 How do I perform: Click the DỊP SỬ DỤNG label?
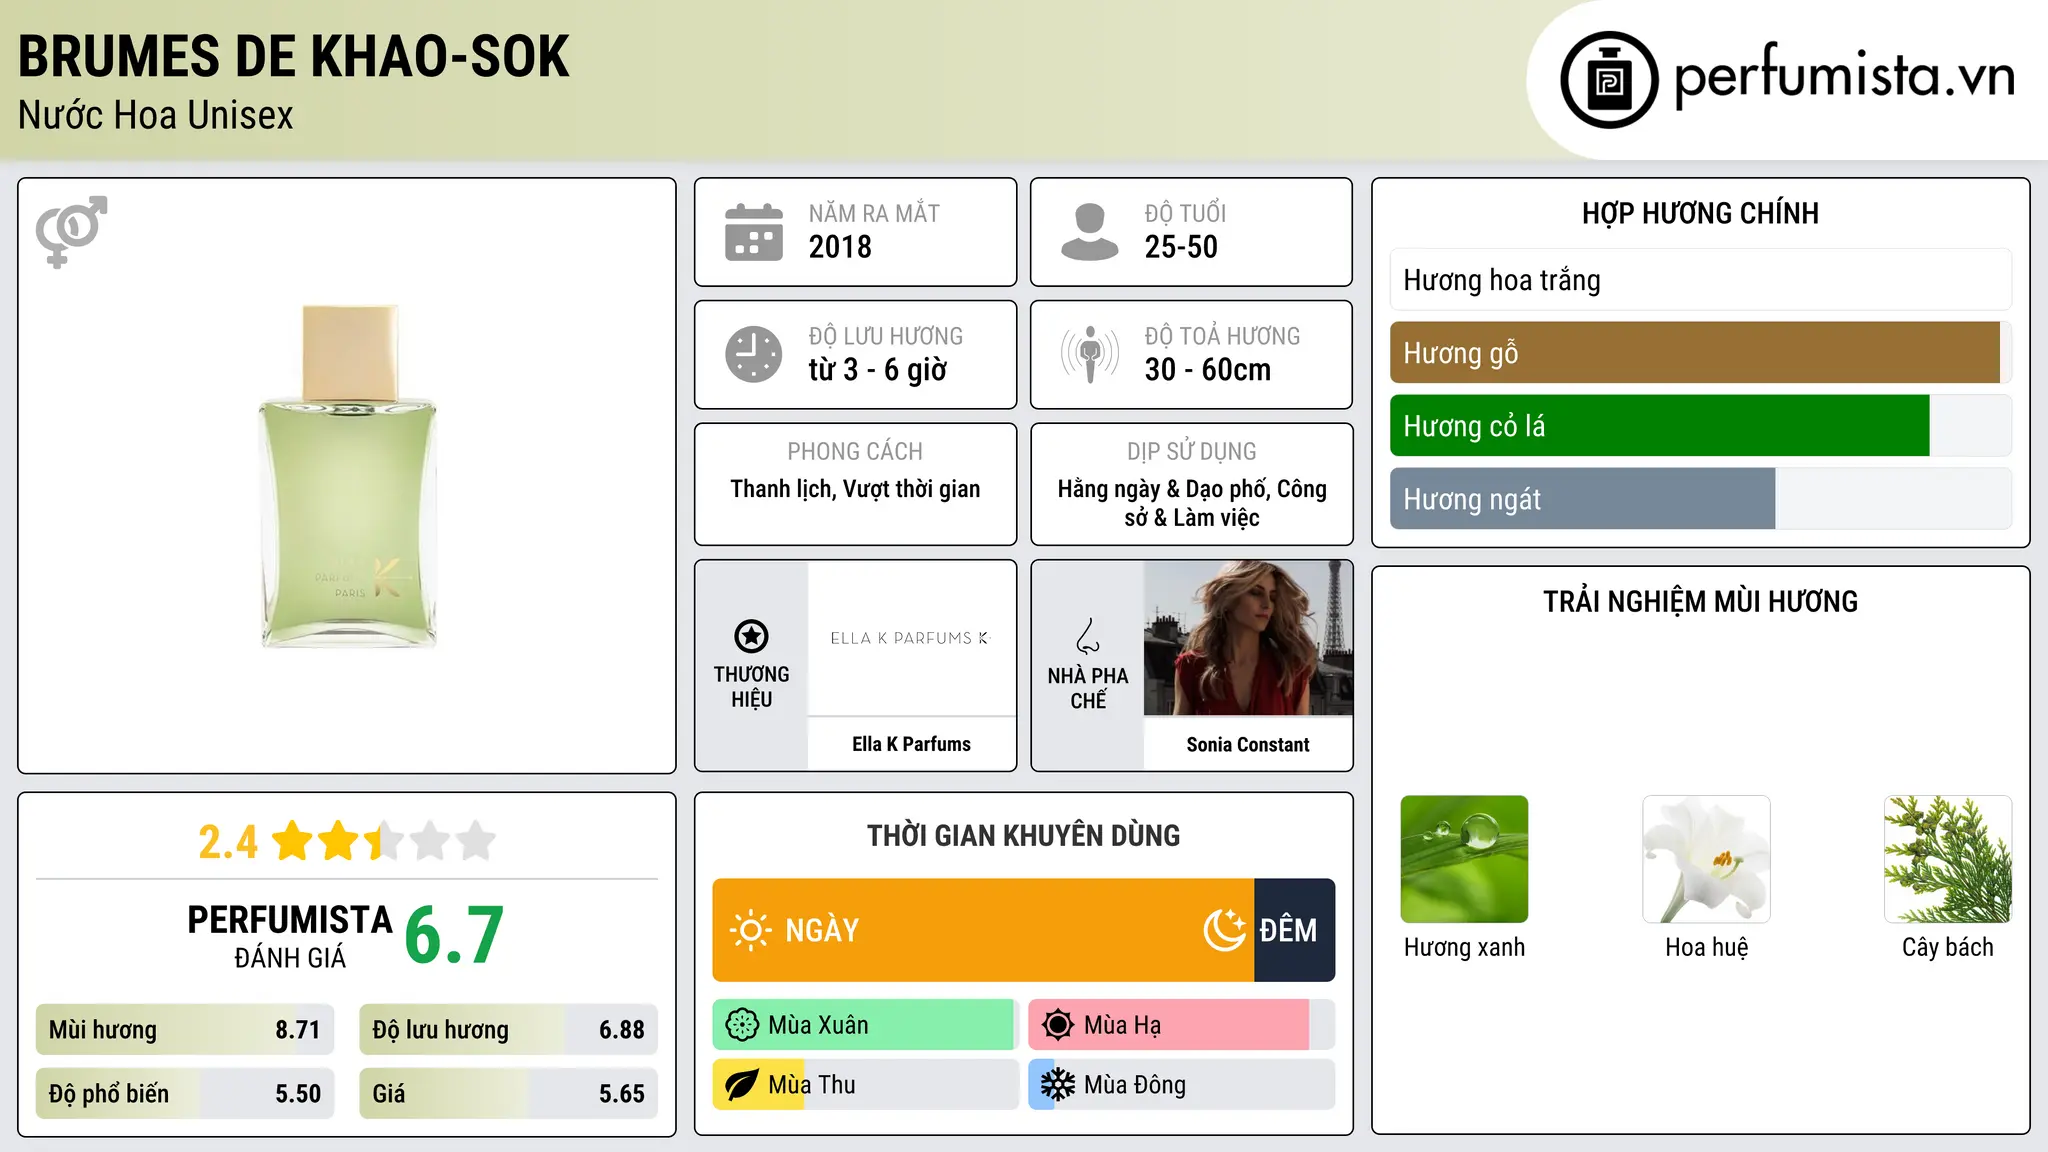pos(1192,451)
